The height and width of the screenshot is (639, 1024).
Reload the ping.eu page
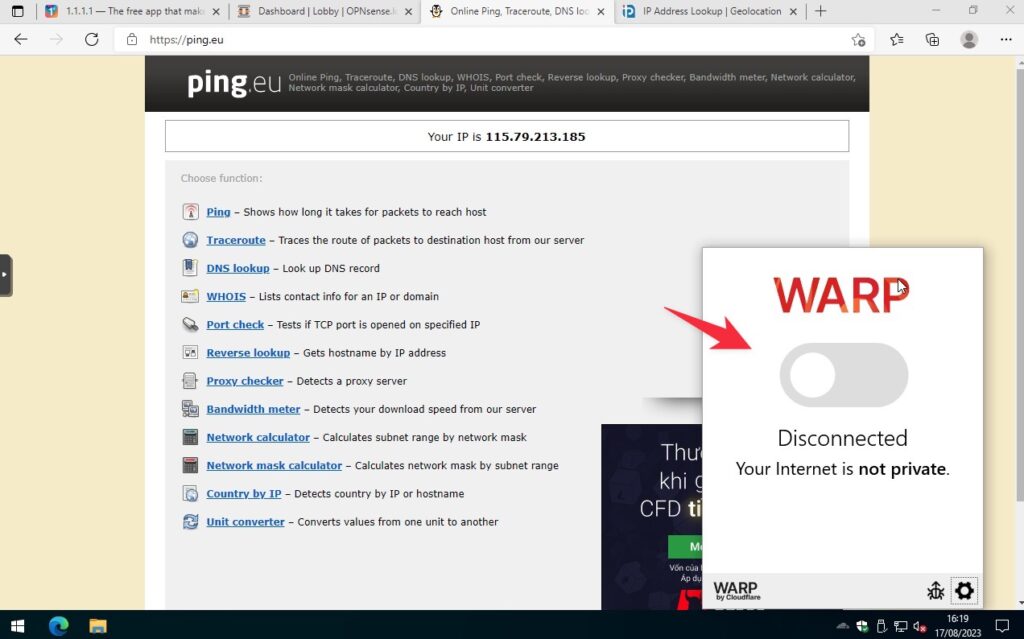(91, 39)
